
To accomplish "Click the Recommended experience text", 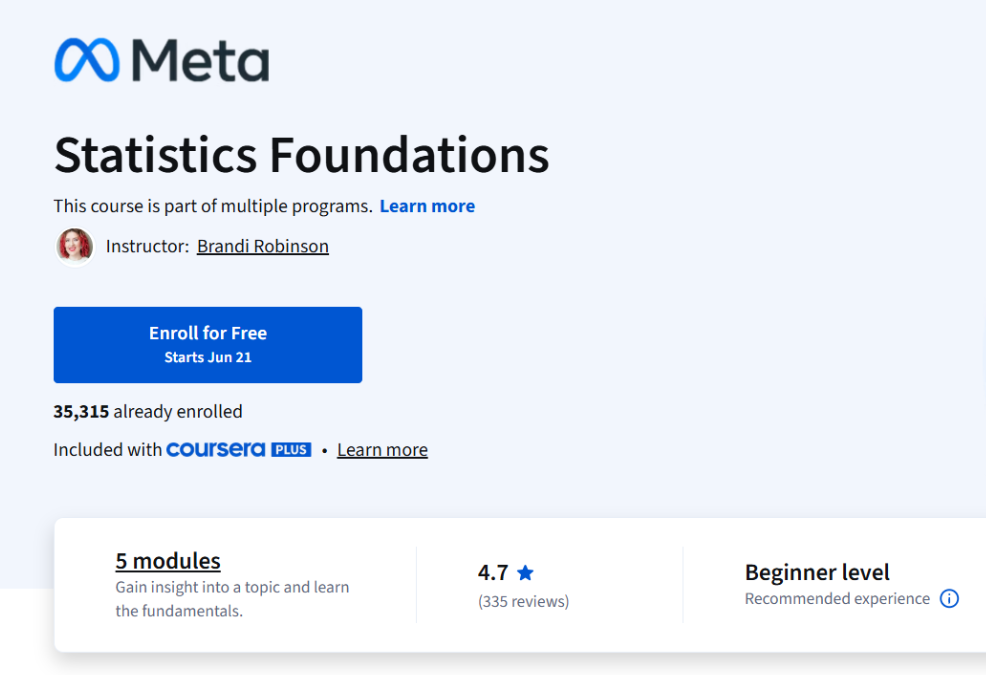I will 836,598.
